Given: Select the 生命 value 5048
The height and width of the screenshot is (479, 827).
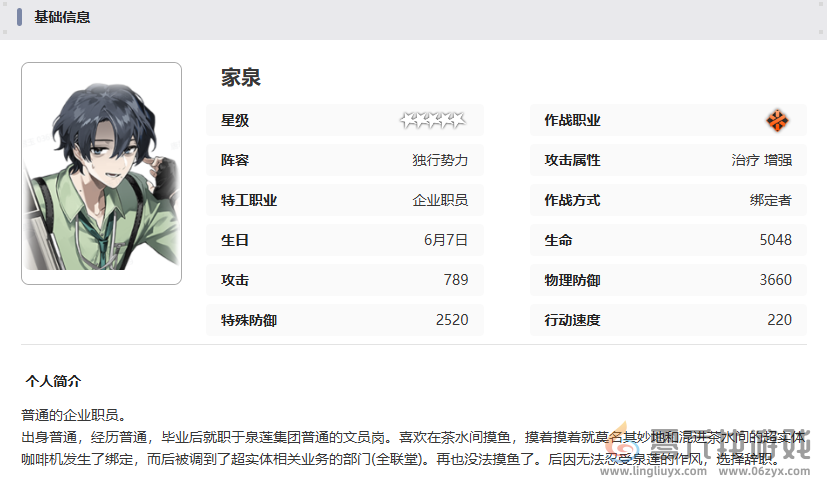Looking at the screenshot, I should [775, 240].
